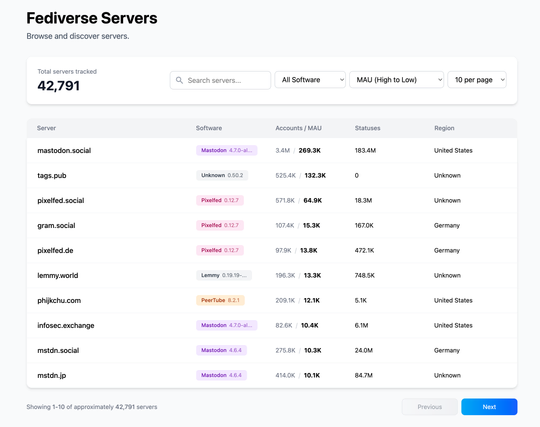This screenshot has height=427, width=540.
Task: Open the MAU (High to Low) sort dropdown
Action: tap(396, 80)
